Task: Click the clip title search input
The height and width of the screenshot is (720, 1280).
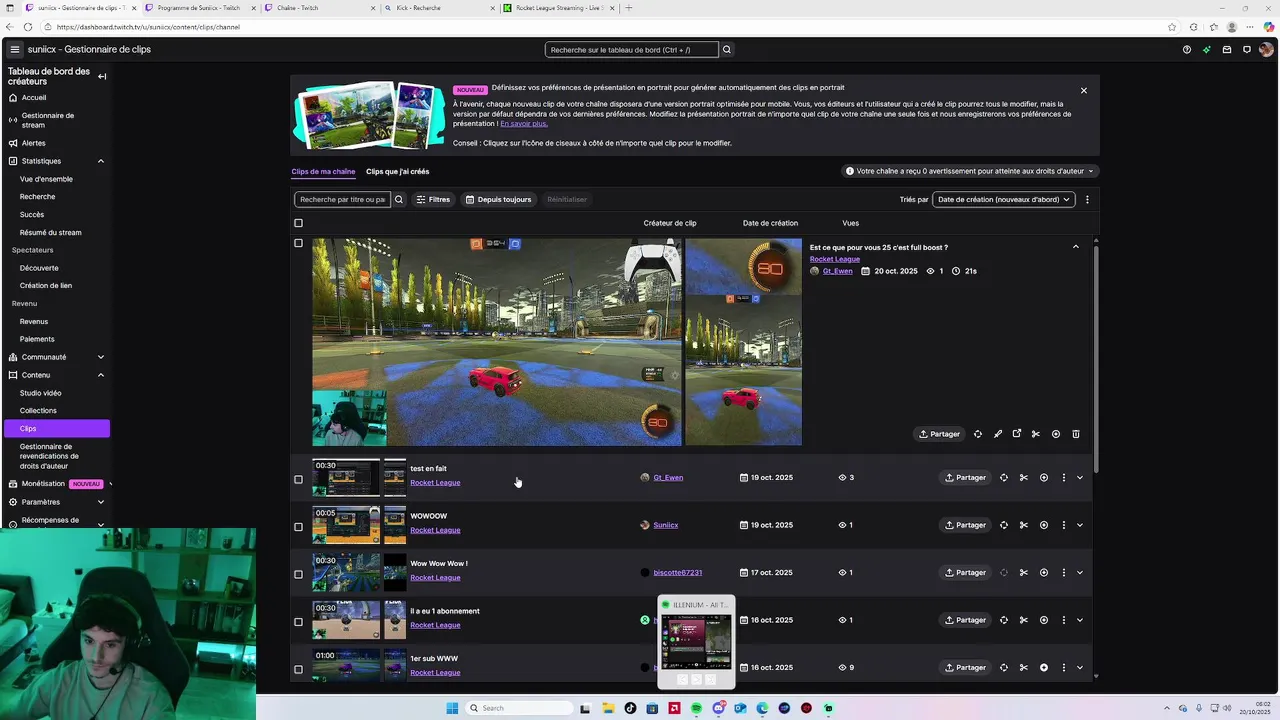Action: [342, 199]
